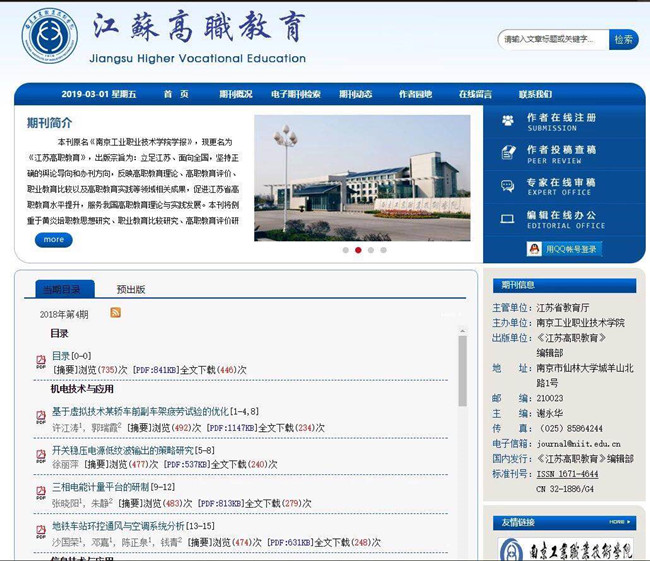Click the people icon for 作者在线注册

pos(508,120)
